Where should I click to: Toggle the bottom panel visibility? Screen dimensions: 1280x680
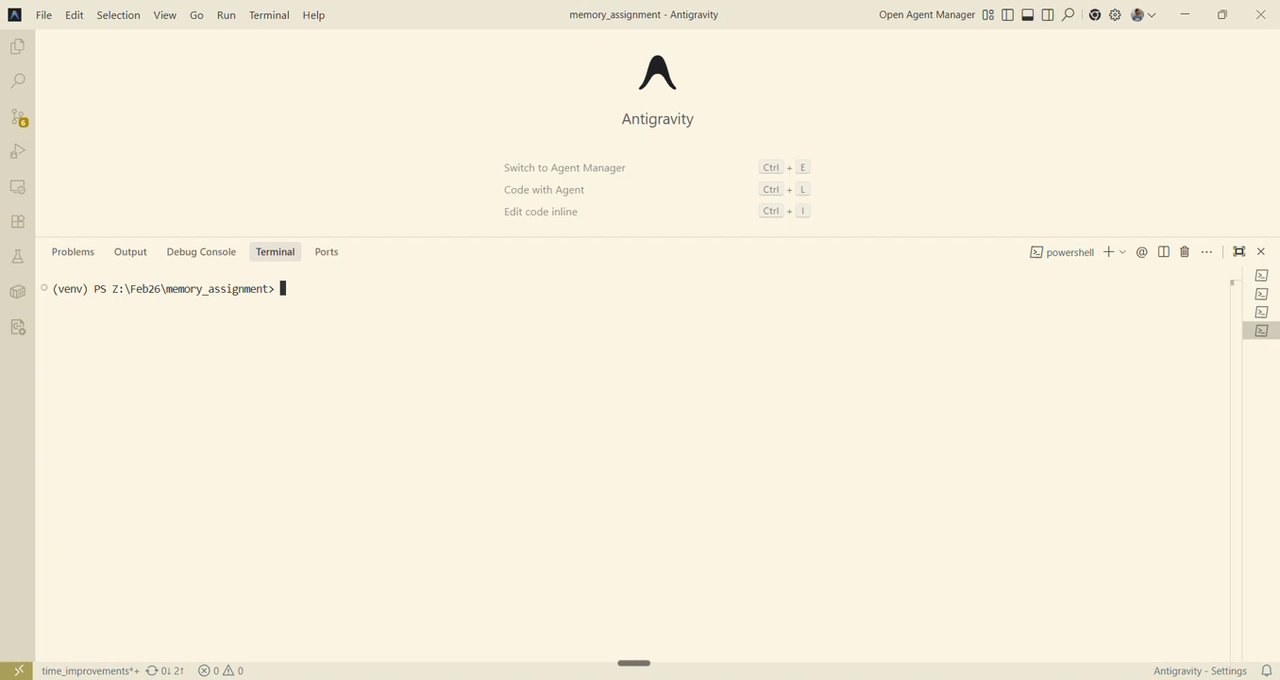(1027, 15)
